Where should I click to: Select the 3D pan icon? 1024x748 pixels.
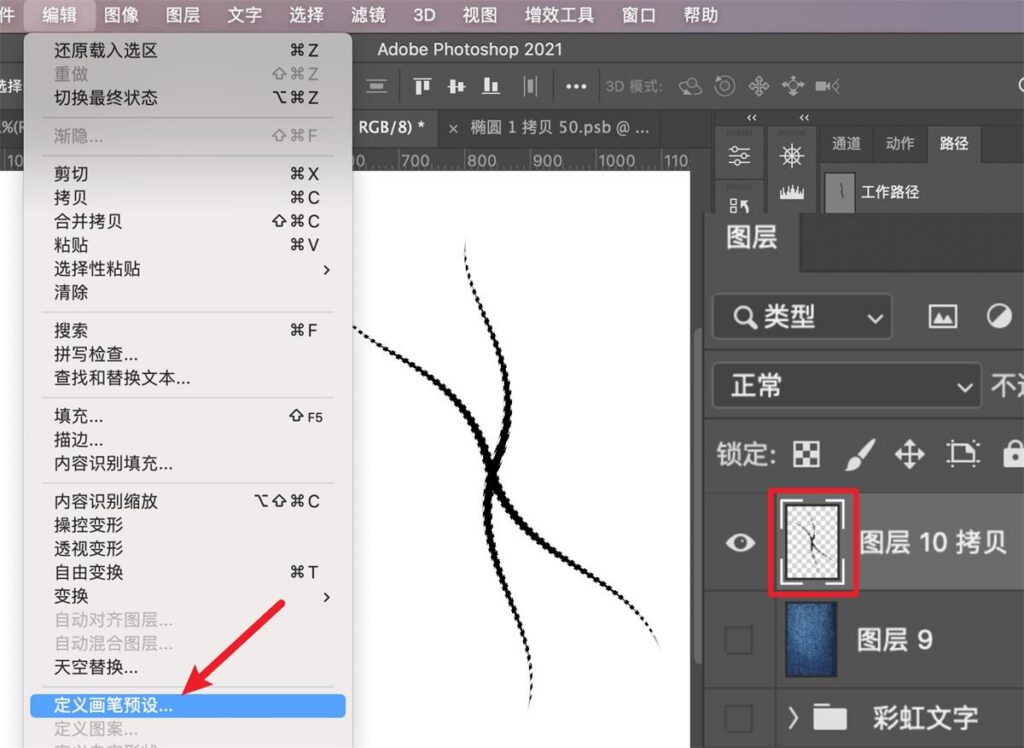pyautogui.click(x=759, y=86)
